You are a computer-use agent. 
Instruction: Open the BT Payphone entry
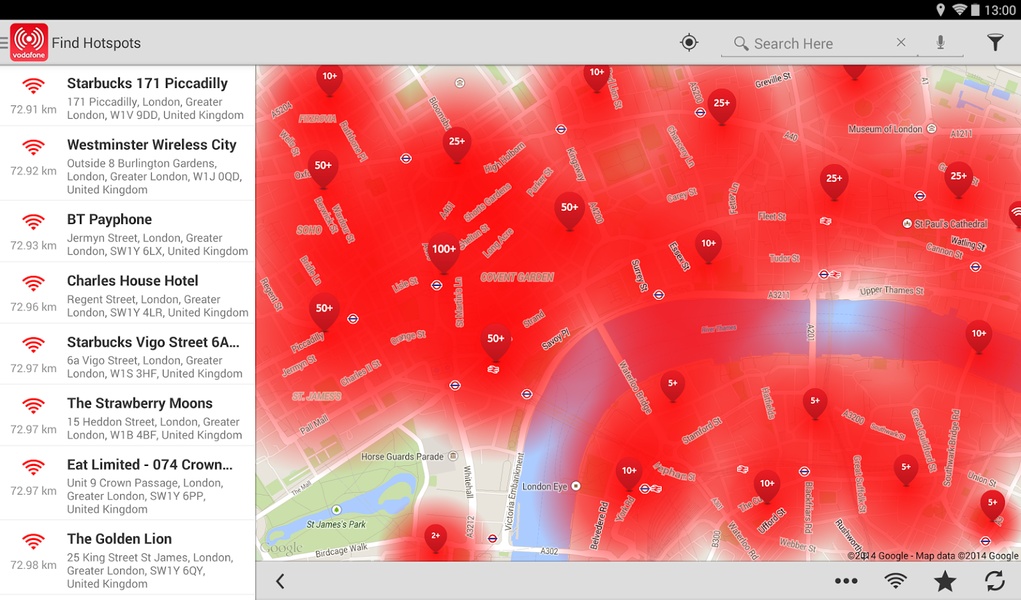coord(128,233)
